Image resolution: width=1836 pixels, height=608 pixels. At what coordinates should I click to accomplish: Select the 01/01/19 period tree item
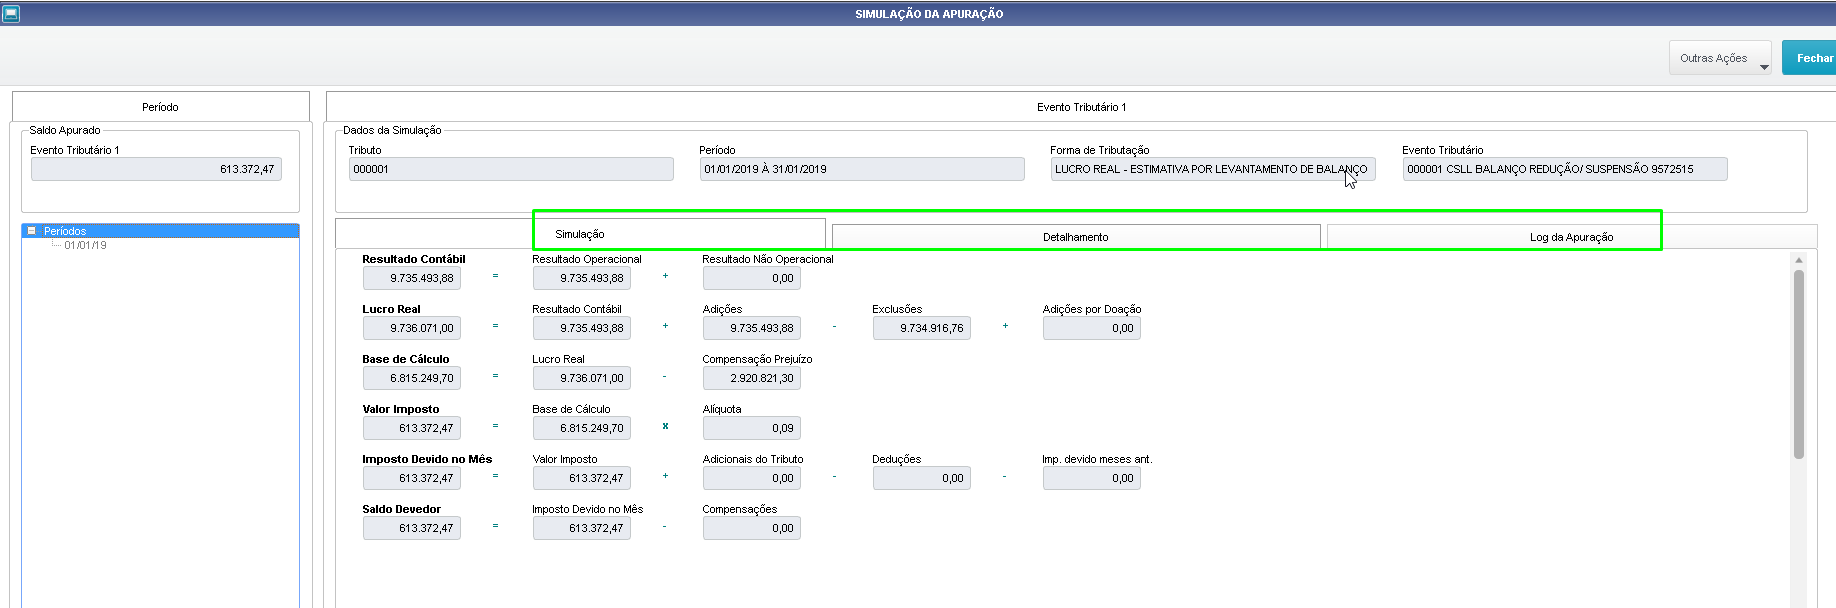(x=85, y=245)
